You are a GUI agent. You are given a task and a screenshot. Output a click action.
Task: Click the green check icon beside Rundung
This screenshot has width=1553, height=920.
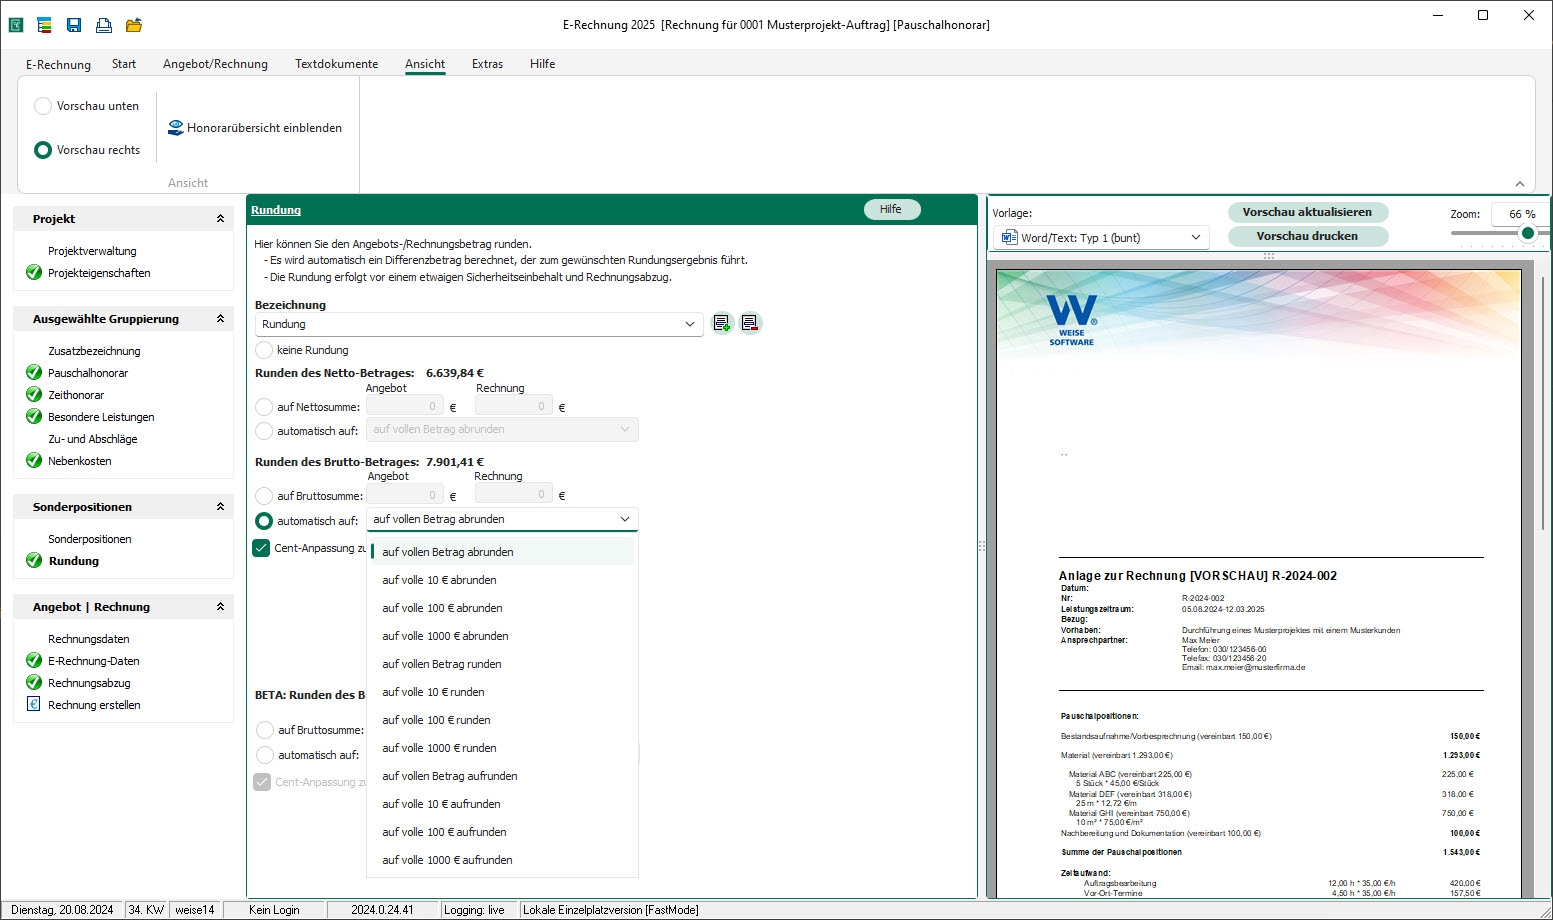34,561
